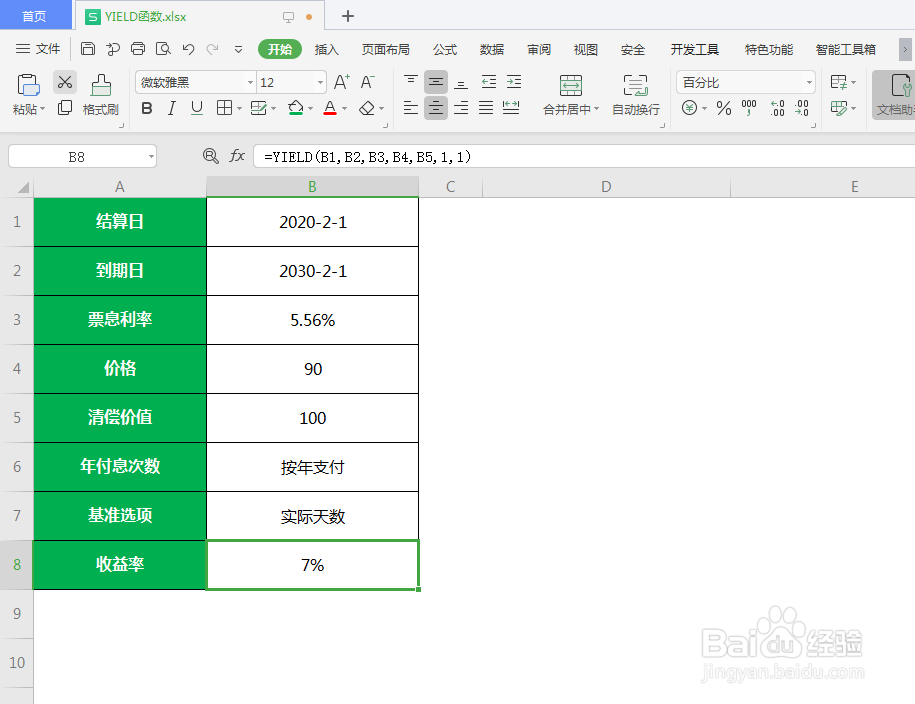Image resolution: width=915 pixels, height=704 pixels.
Task: Click Merge and Center (合并居中) icon
Action: pos(570,85)
